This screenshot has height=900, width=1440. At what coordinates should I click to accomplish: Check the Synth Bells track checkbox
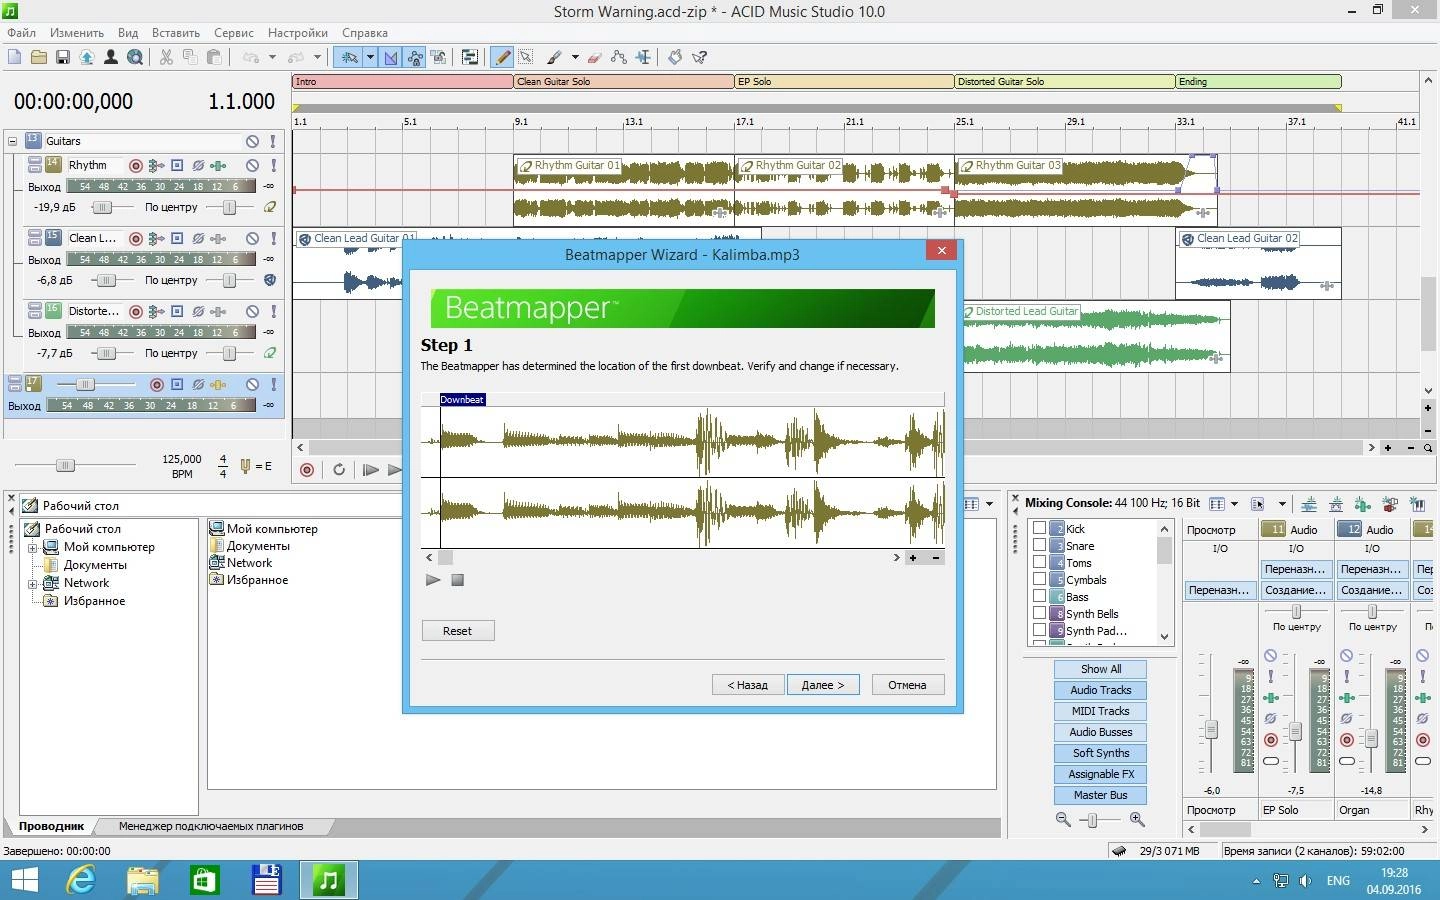(x=1039, y=613)
